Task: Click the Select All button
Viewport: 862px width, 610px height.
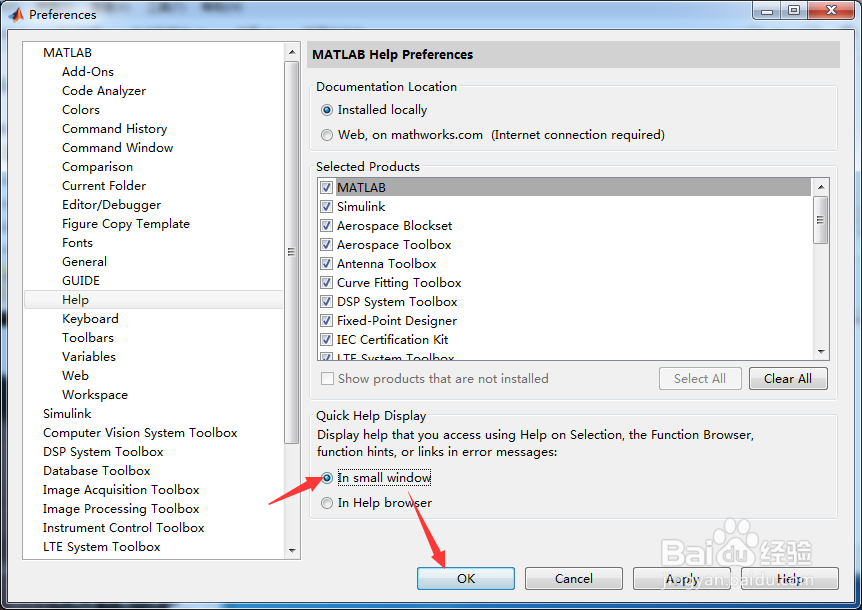Action: pyautogui.click(x=700, y=379)
